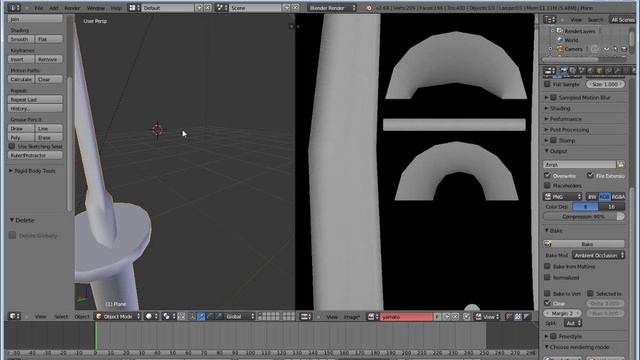Open the World properties tab icon
The image size is (640, 360).
click(590, 71)
